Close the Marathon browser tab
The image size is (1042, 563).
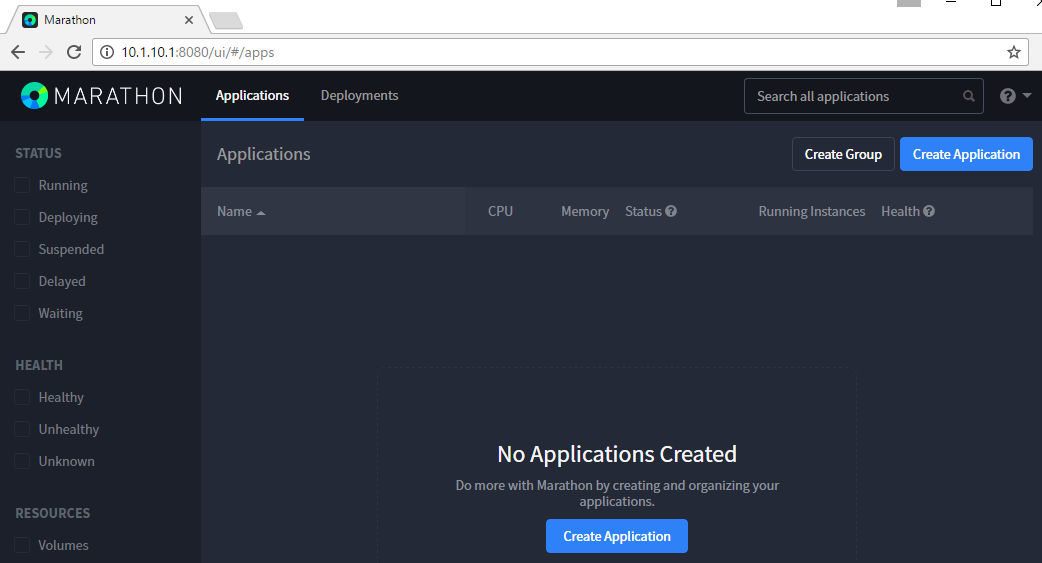coord(189,20)
